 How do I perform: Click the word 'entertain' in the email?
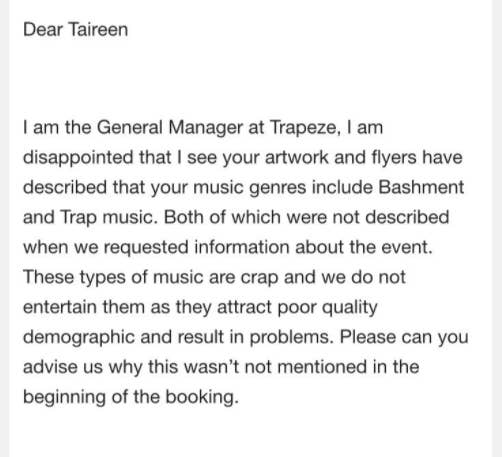[60, 307]
